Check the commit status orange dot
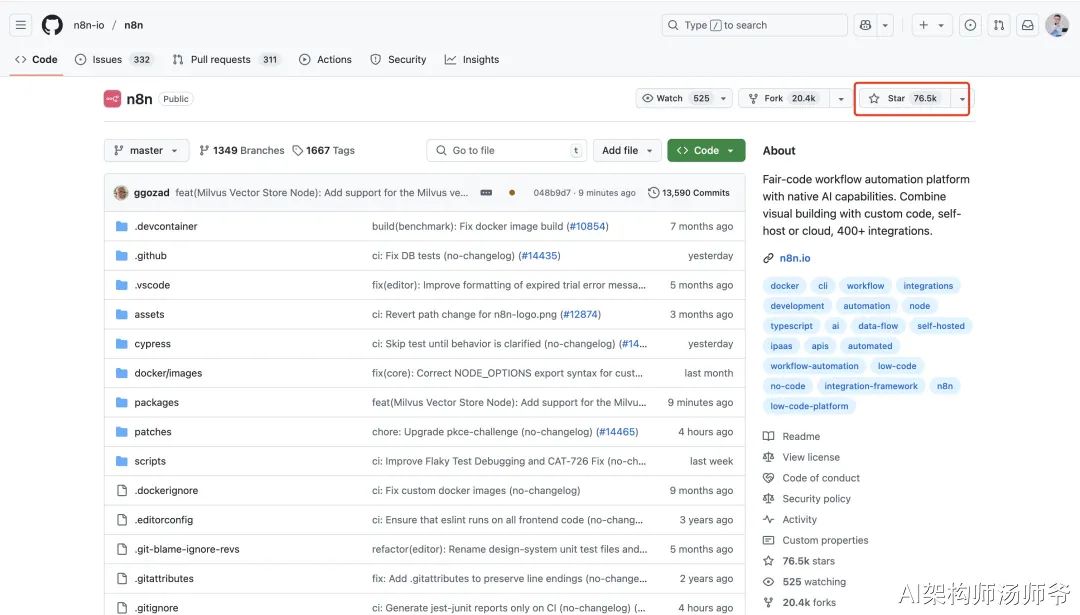This screenshot has width=1080, height=615. tap(512, 193)
